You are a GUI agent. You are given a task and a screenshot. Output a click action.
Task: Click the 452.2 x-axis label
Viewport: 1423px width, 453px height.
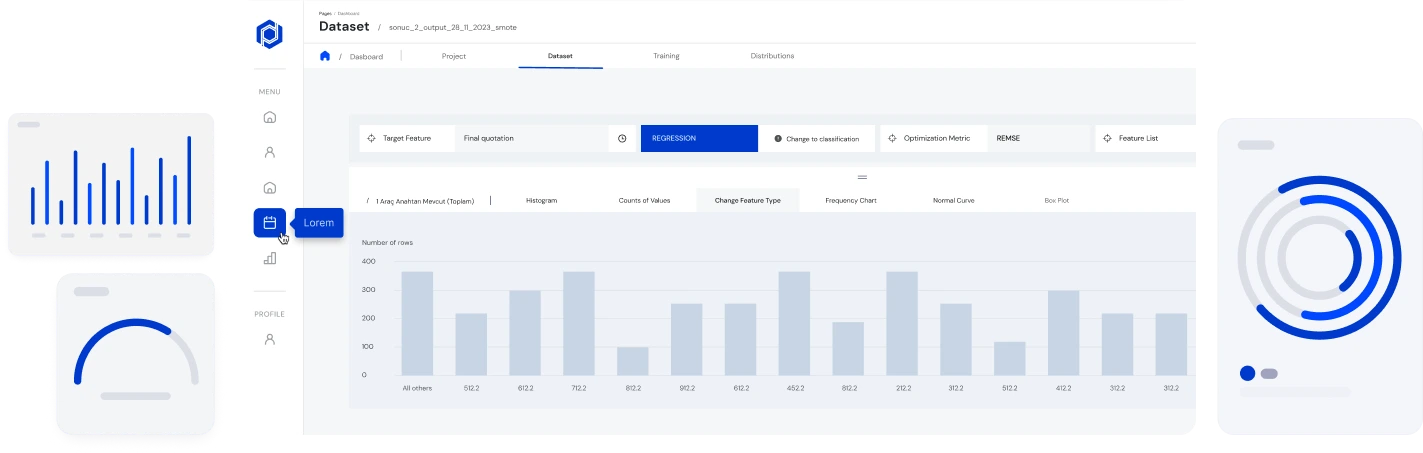click(794, 388)
